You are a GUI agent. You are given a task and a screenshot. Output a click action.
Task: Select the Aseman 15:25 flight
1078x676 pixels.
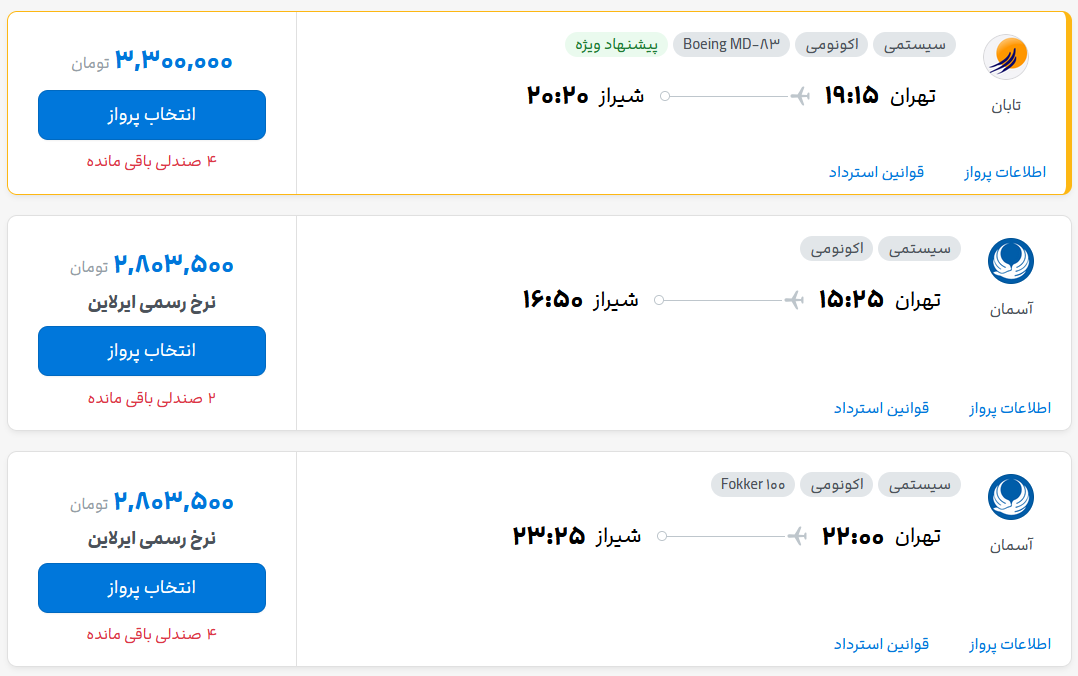[x=152, y=351]
